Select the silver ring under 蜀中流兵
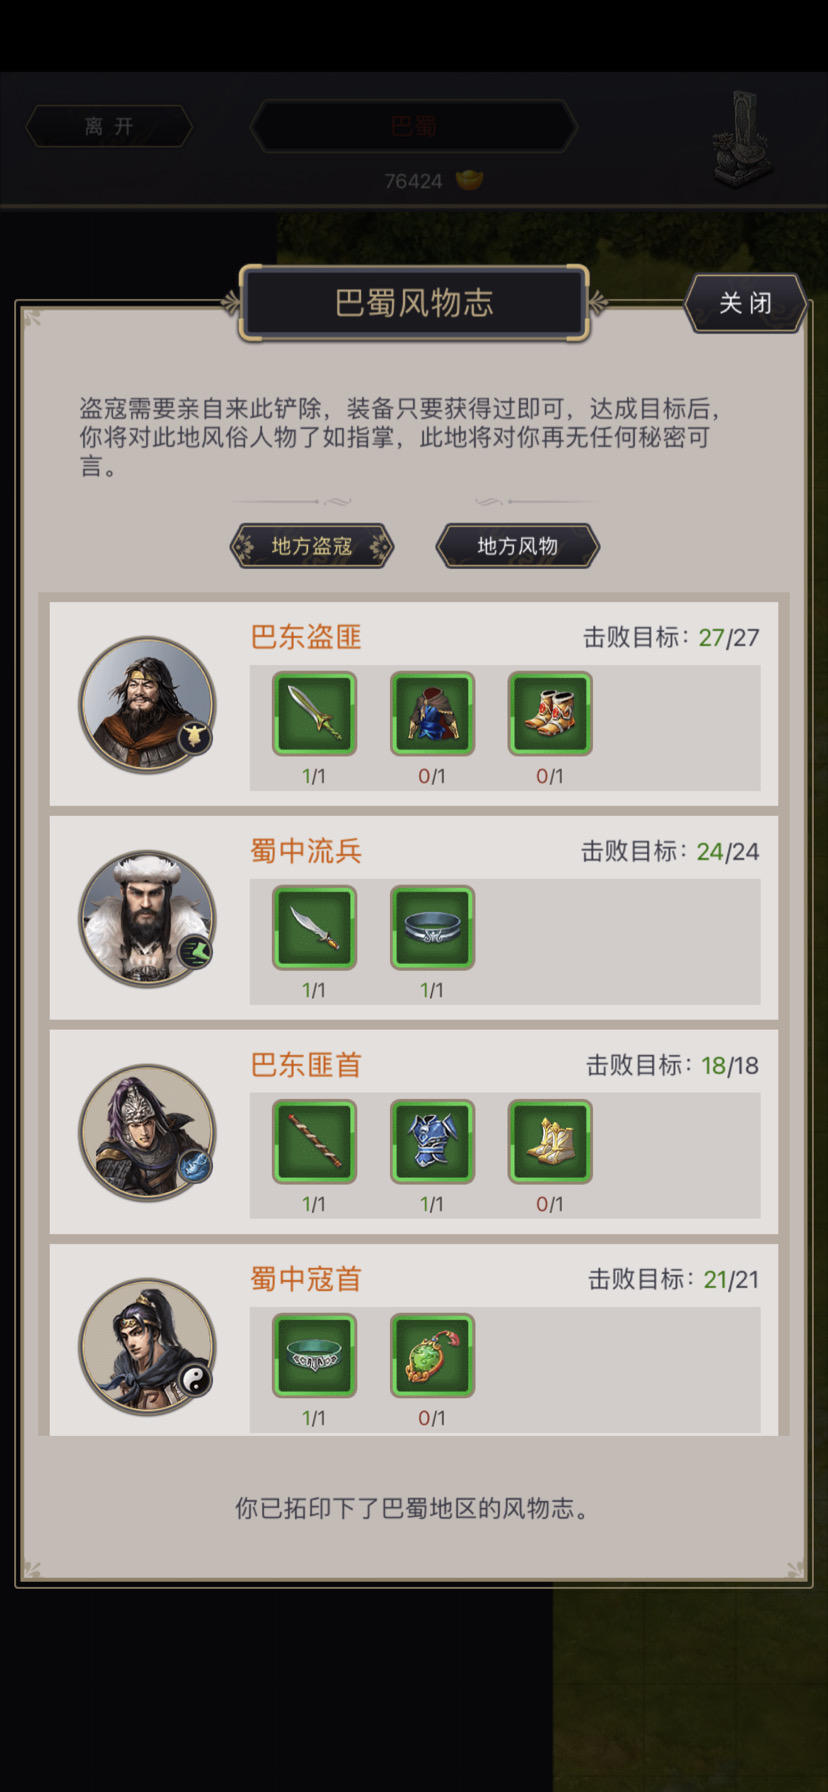The height and width of the screenshot is (1792, 828). (432, 927)
